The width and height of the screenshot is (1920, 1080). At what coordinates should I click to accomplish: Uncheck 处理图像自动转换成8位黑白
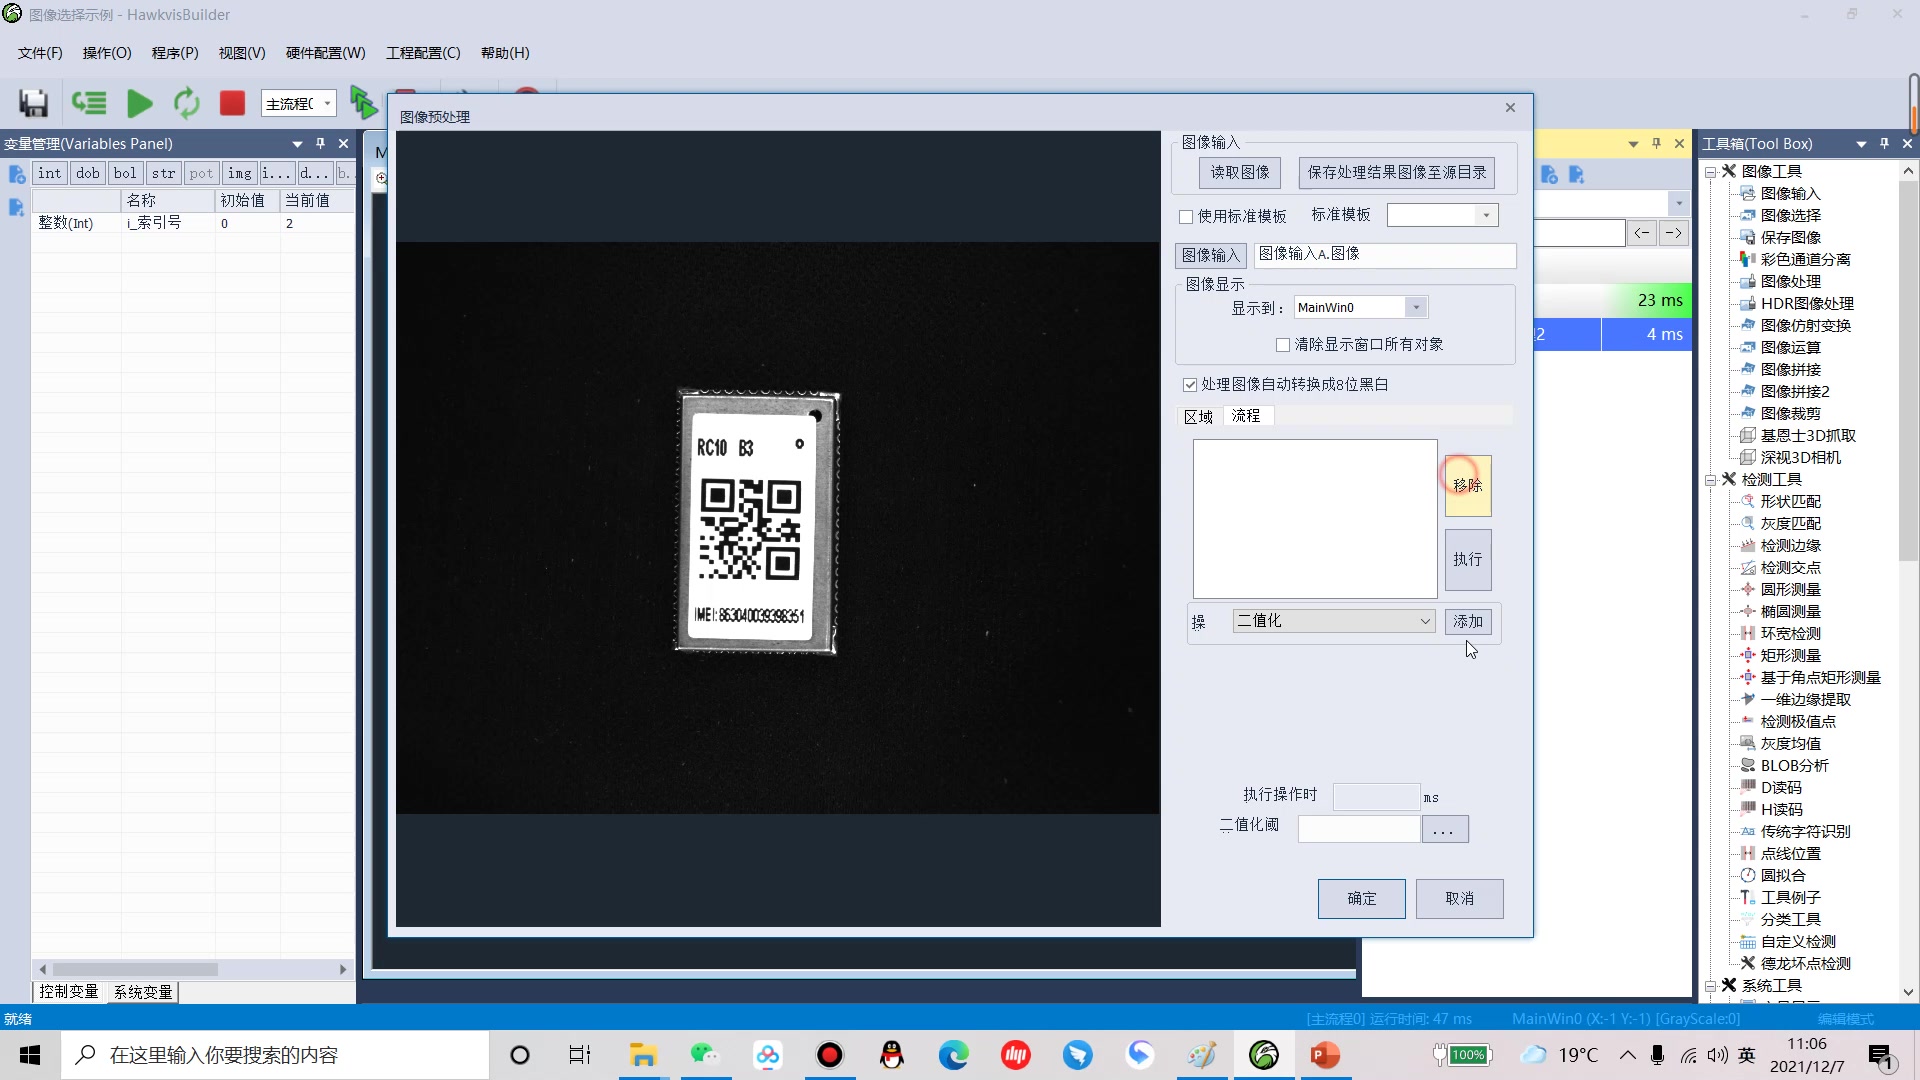point(1190,384)
